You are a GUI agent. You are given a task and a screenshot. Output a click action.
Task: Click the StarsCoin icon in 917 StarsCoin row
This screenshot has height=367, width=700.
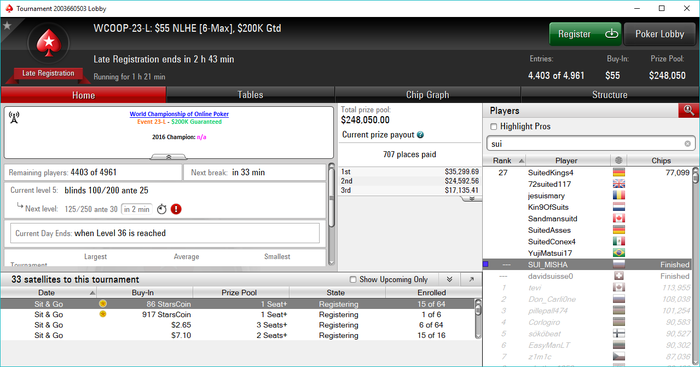point(103,314)
